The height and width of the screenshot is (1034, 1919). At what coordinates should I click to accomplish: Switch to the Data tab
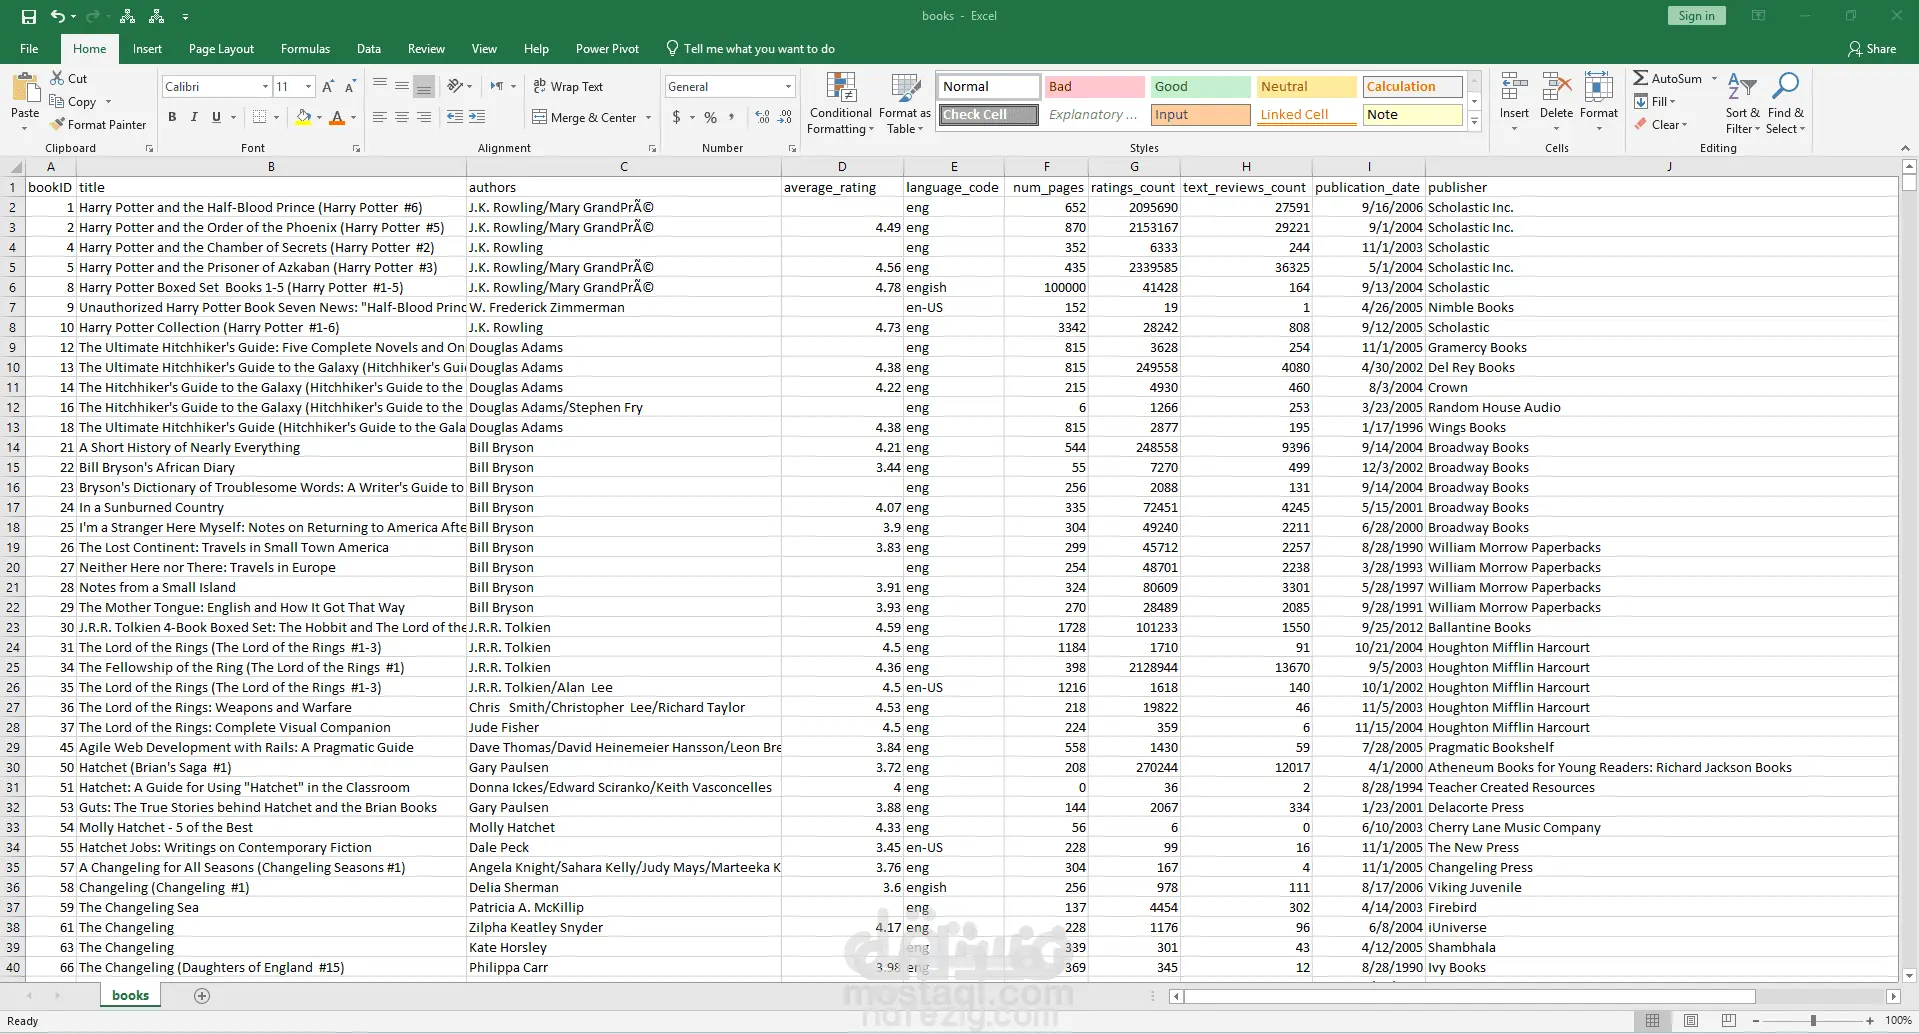(x=369, y=49)
